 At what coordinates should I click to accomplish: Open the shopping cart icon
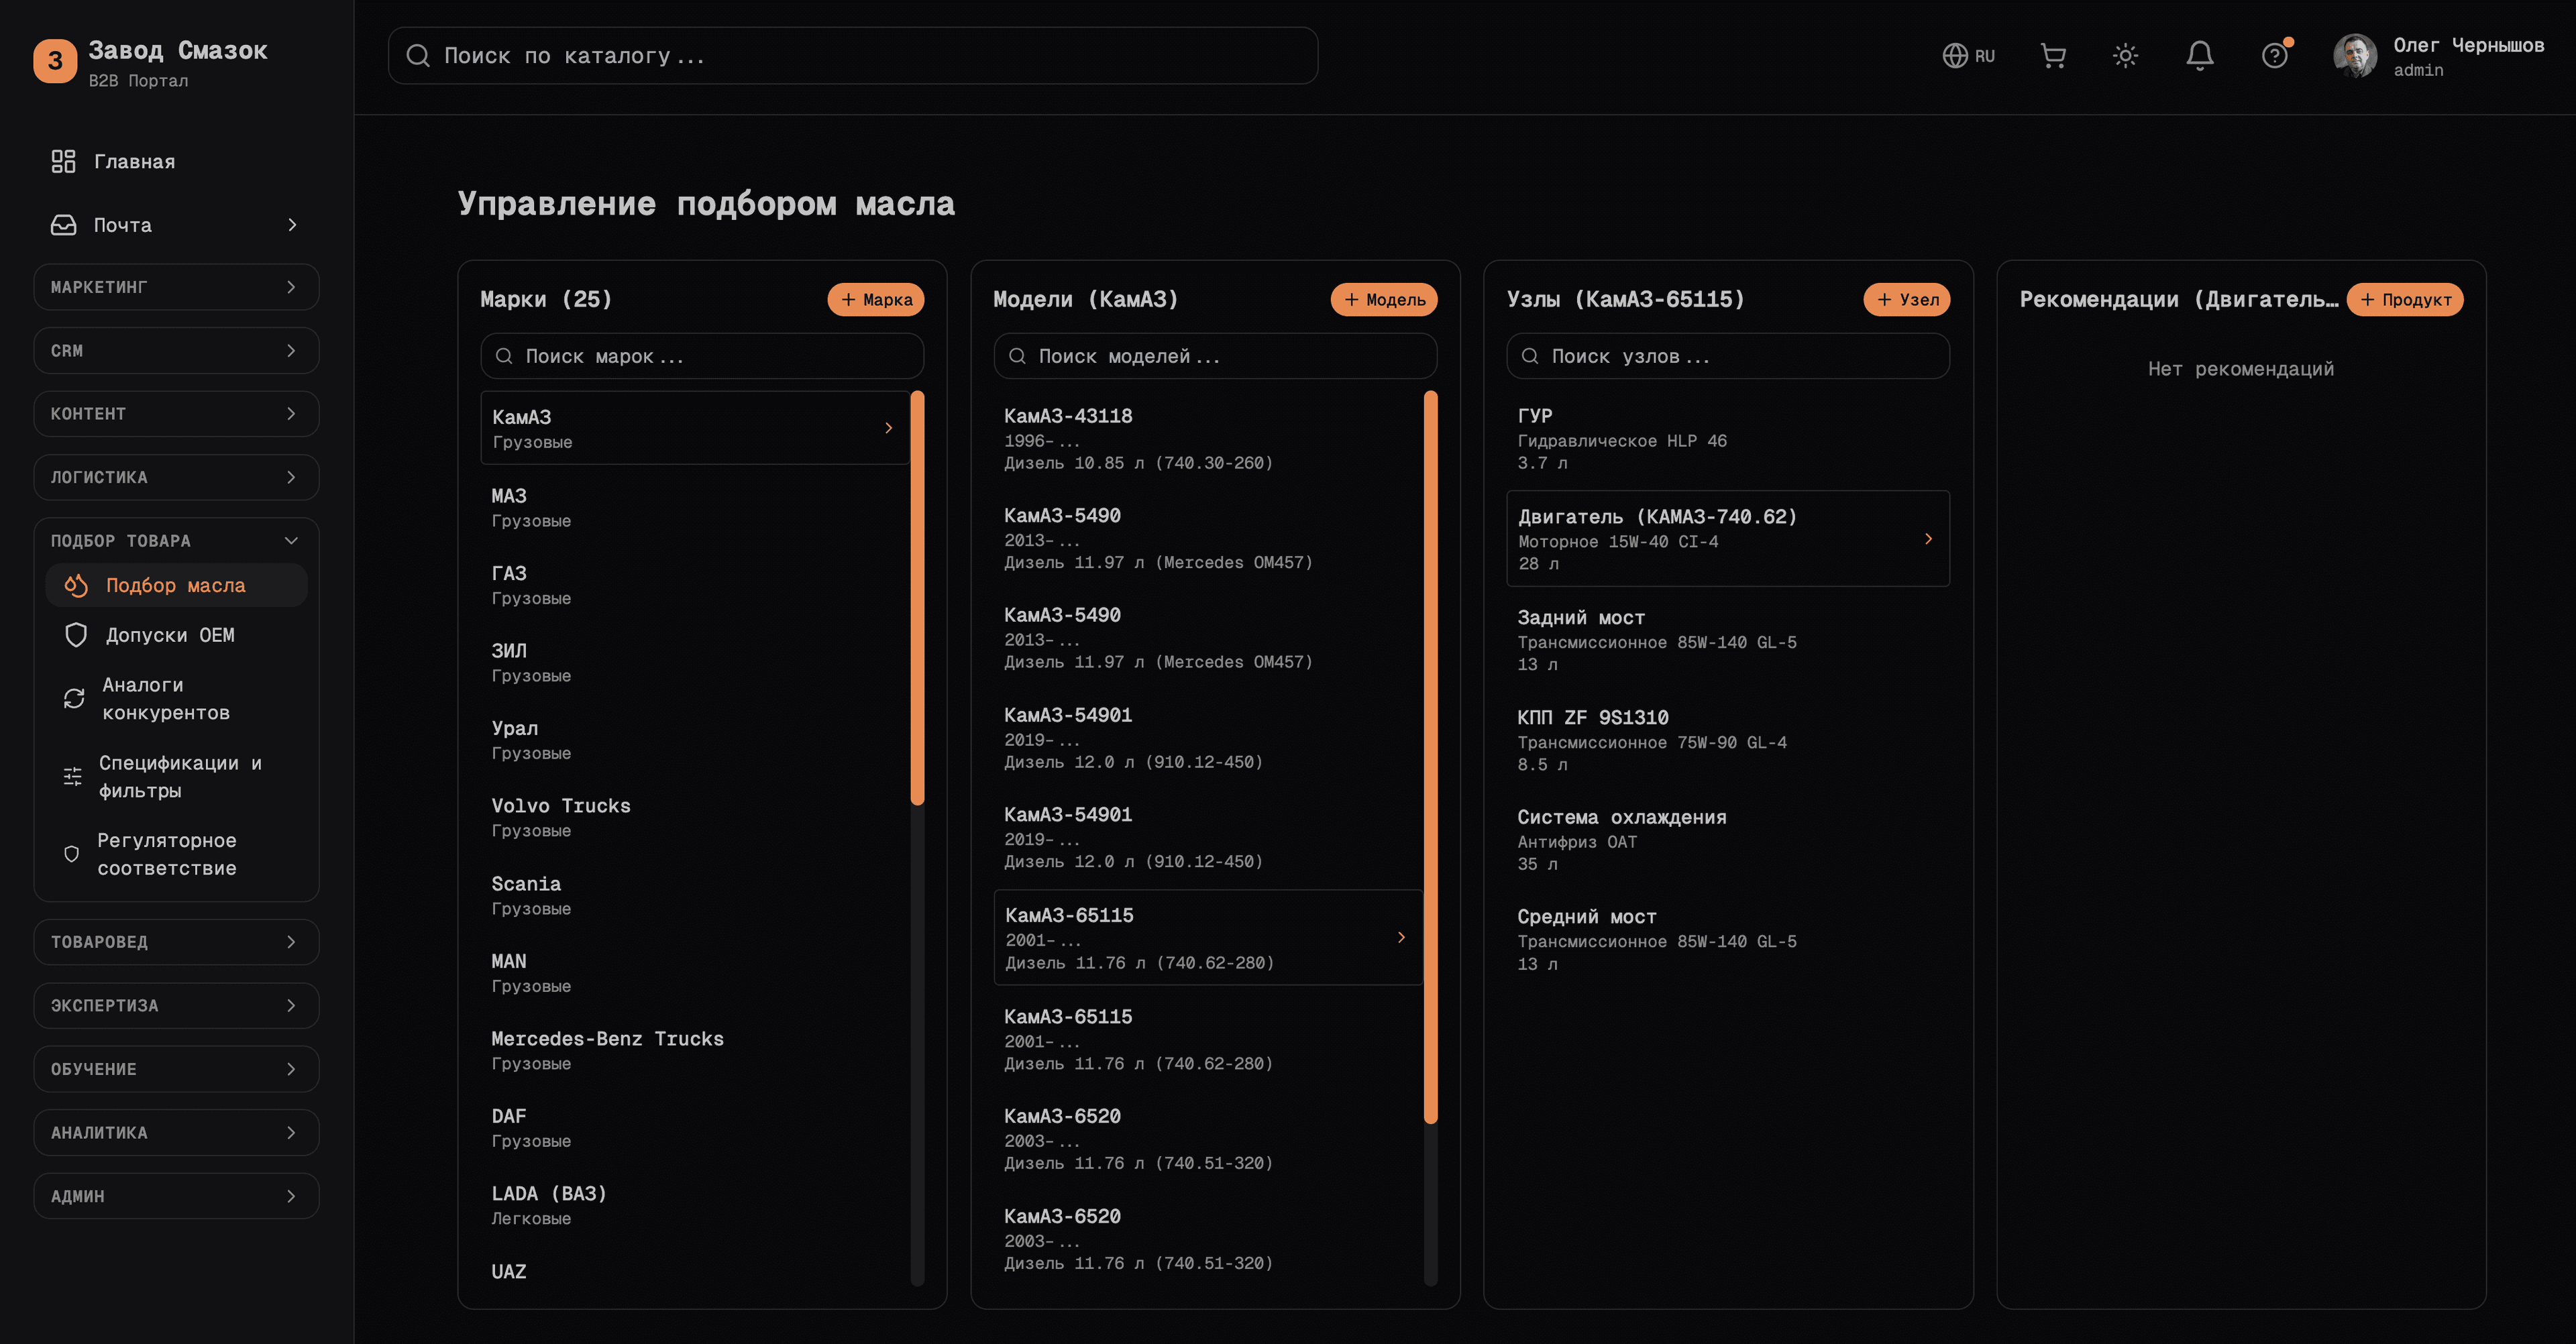[x=2053, y=56]
